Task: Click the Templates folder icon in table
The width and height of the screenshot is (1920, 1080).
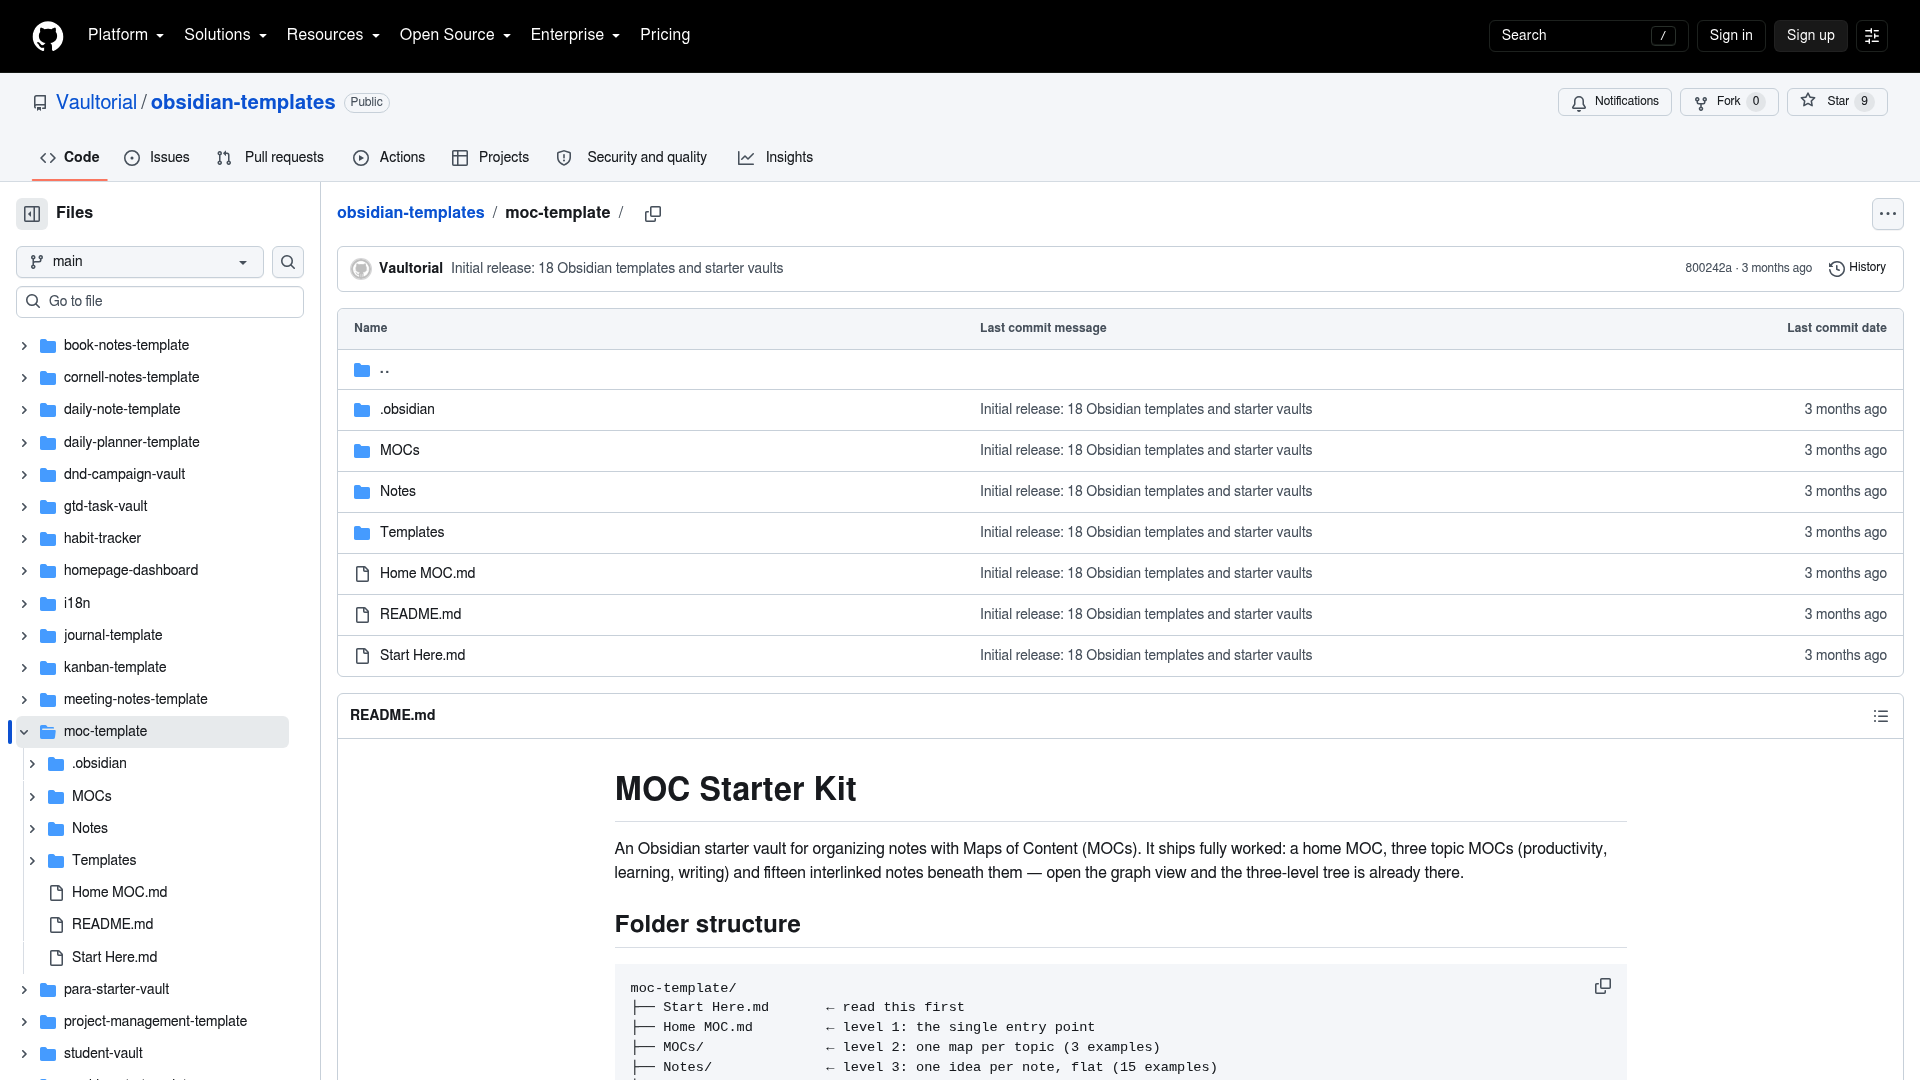Action: (x=362, y=533)
